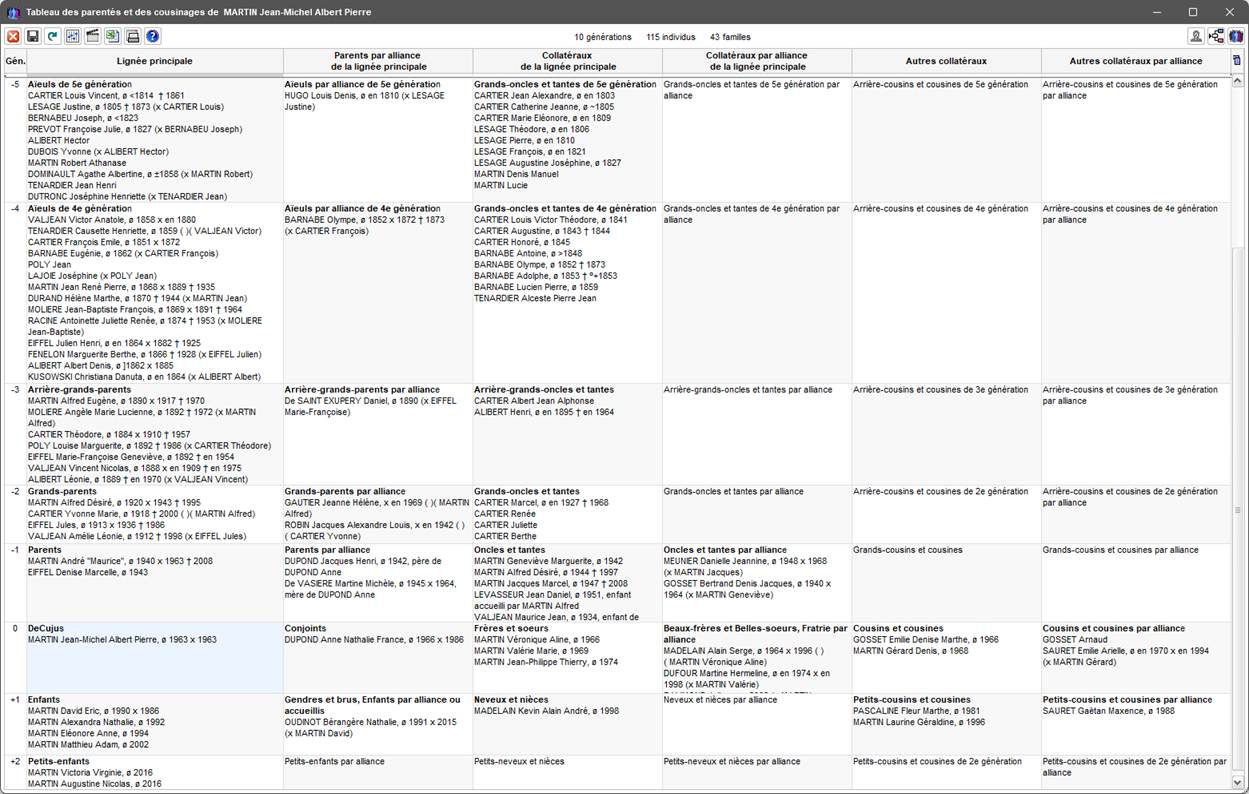
Task: Select 'GAUTIER Jeanne Hélène, x en 1969'
Action: tap(377, 508)
